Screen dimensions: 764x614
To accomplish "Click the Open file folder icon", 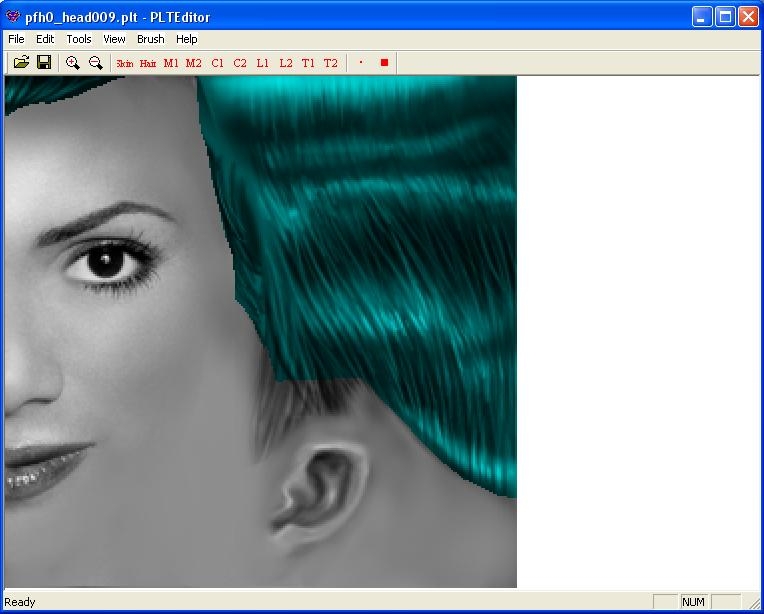I will coord(21,63).
